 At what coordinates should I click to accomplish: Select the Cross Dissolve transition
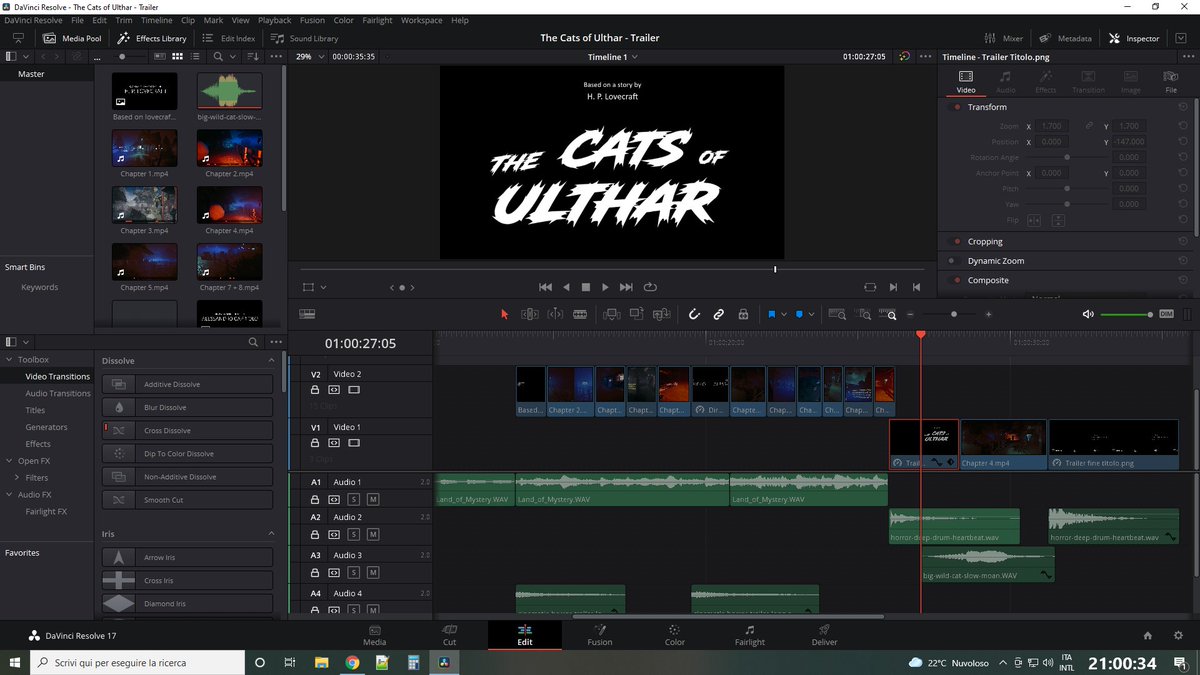click(x=188, y=430)
